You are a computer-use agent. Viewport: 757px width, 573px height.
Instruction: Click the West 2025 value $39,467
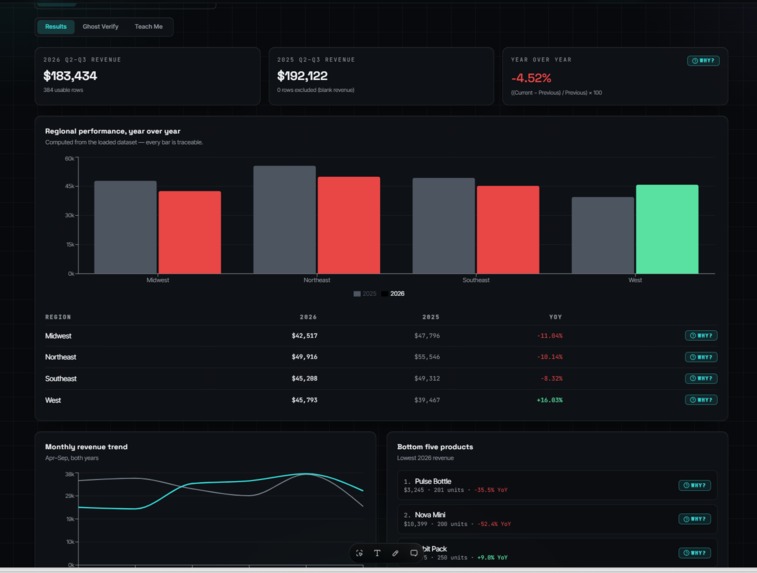[427, 400]
